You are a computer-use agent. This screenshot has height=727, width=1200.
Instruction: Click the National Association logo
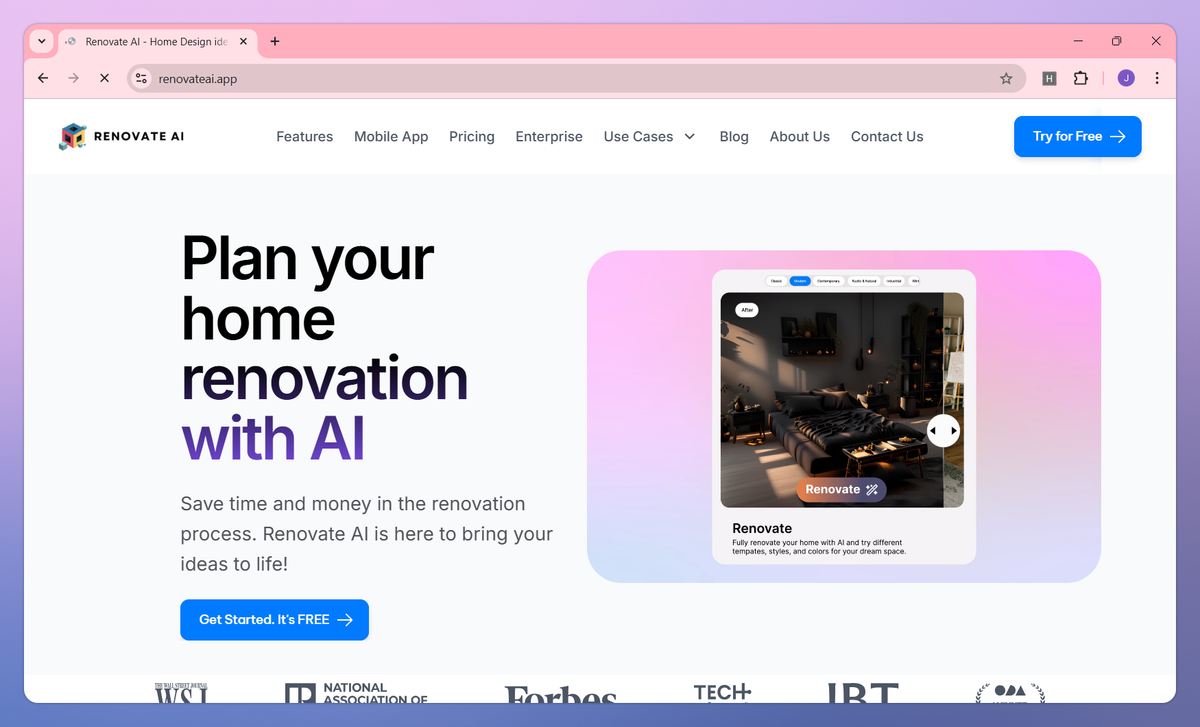coord(356,693)
